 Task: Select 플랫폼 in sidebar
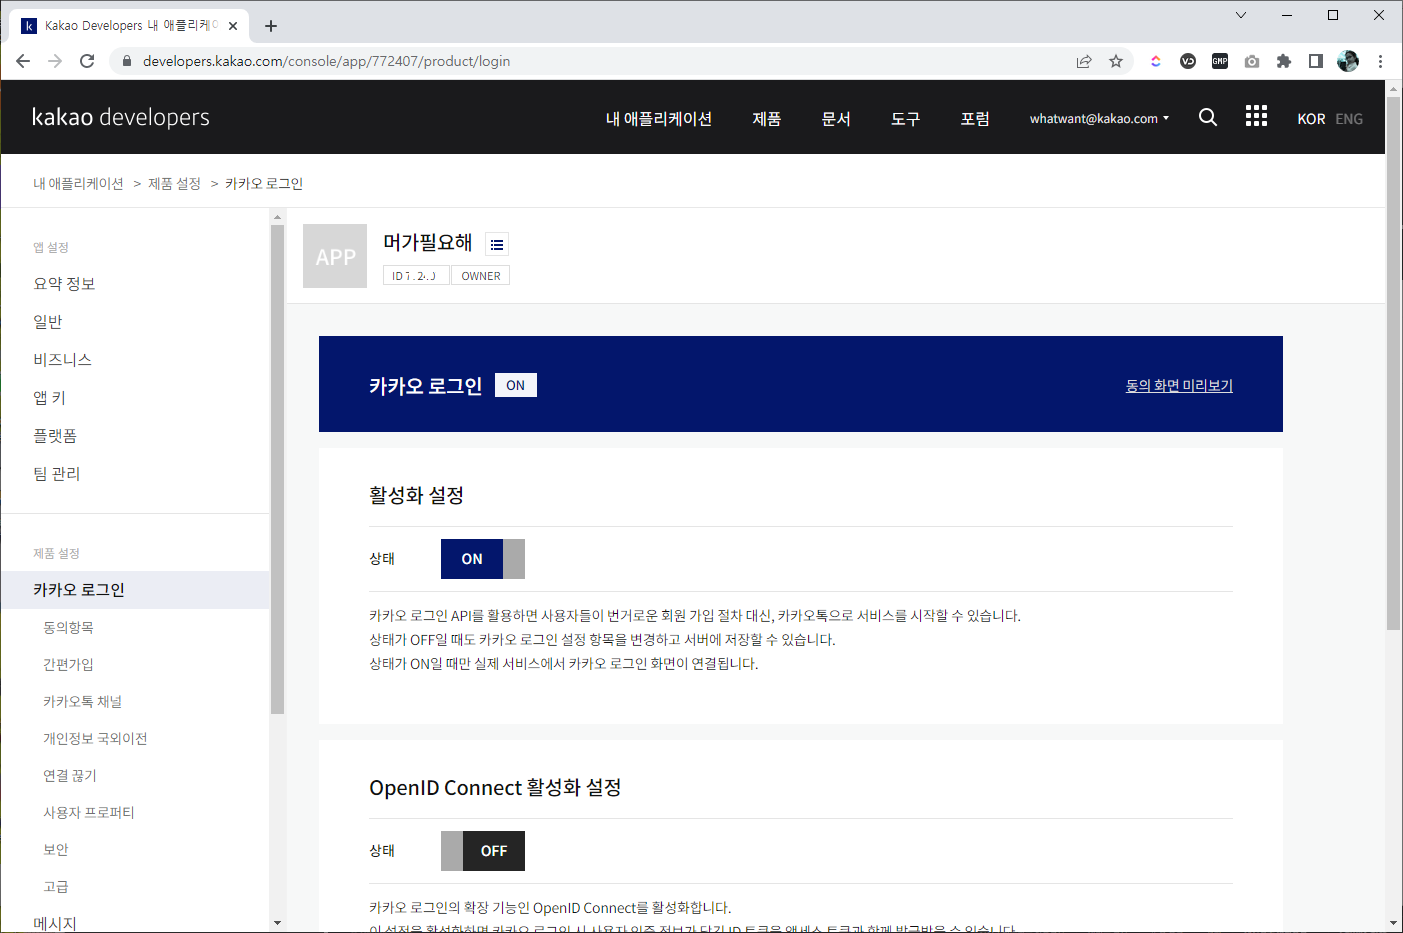click(54, 435)
